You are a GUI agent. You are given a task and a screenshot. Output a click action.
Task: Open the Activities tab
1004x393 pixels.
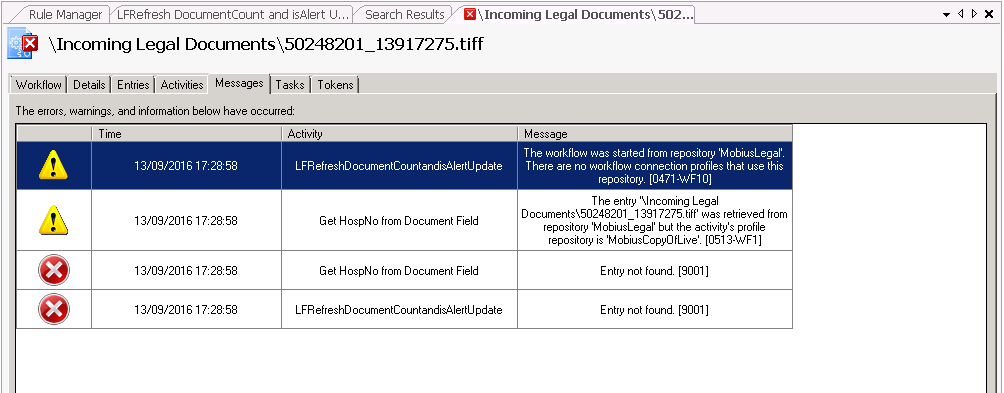(182, 84)
